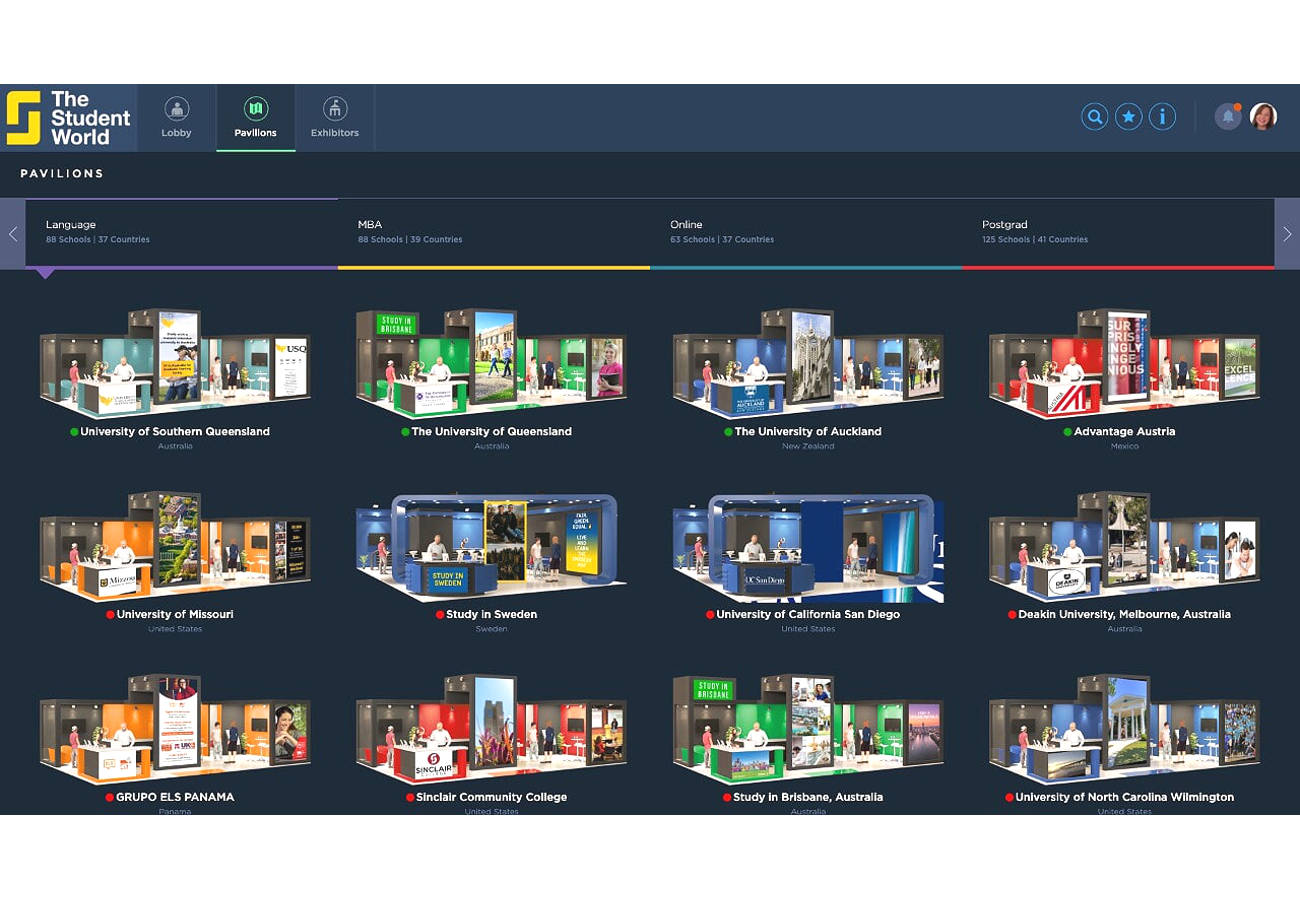Click The University of Queensland title
The image size is (1300, 900).
click(x=492, y=432)
